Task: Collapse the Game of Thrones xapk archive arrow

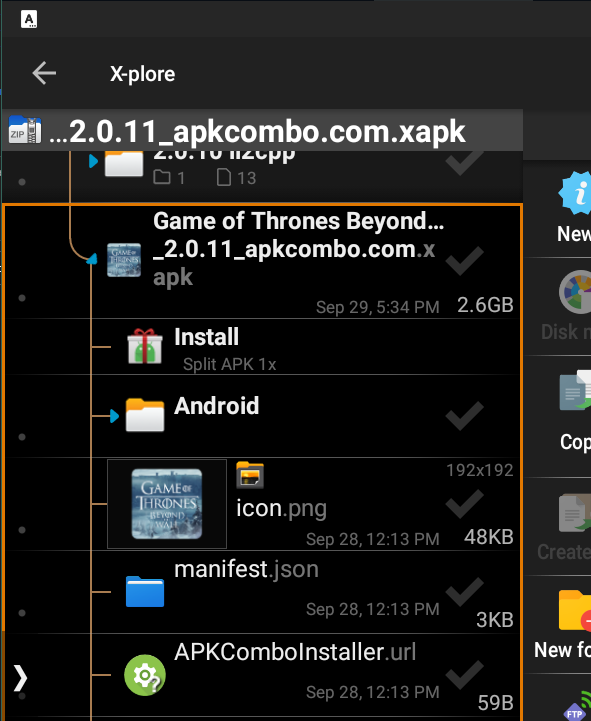Action: [92, 259]
